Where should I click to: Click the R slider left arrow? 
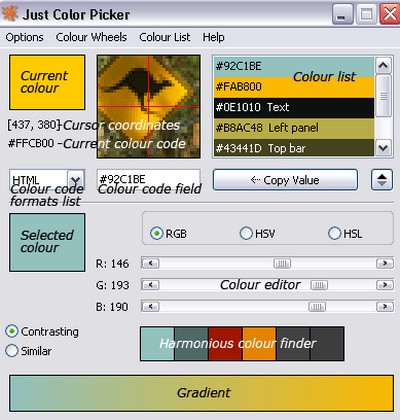pyautogui.click(x=151, y=264)
